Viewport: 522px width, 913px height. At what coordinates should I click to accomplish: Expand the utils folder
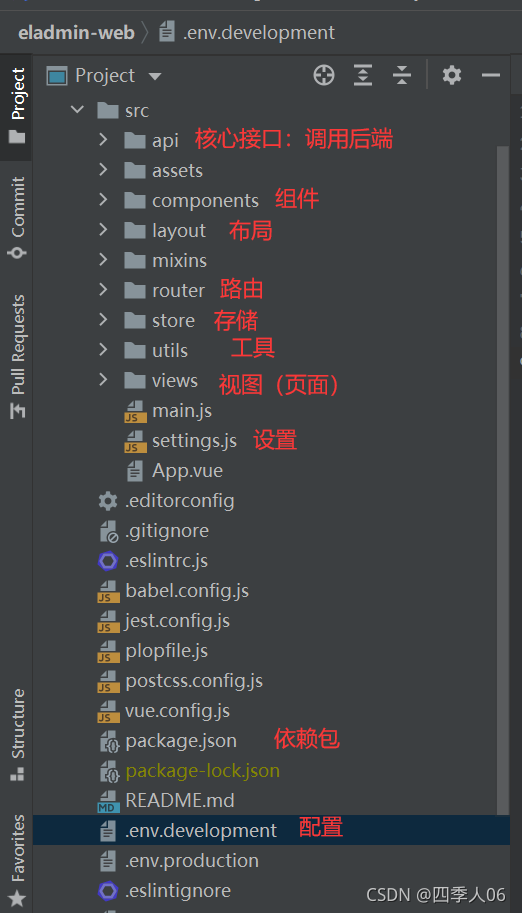tap(104, 349)
